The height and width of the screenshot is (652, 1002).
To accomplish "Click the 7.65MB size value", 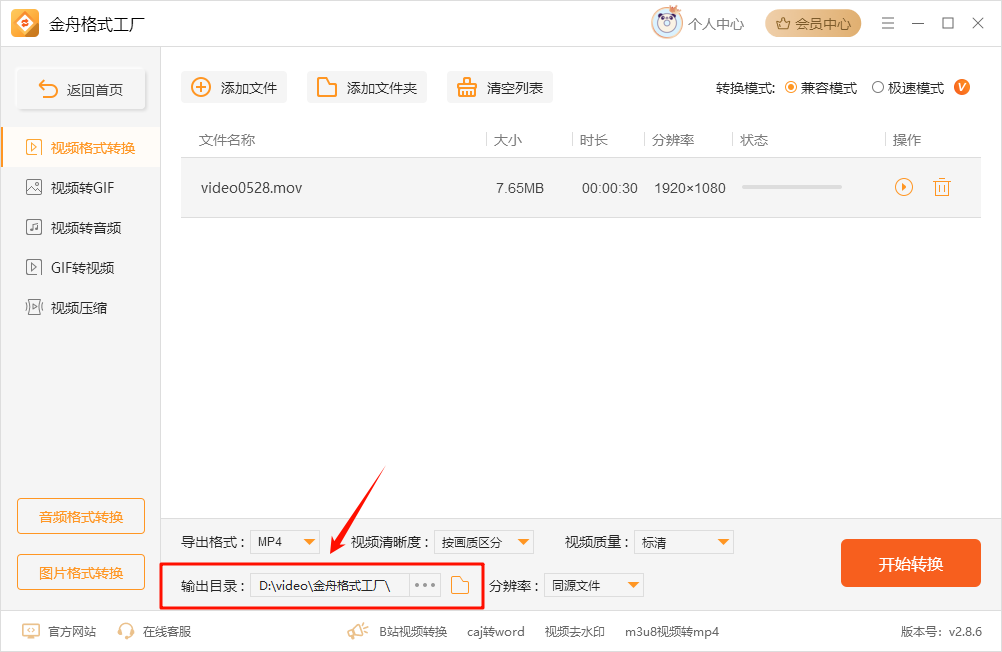I will pos(520,188).
